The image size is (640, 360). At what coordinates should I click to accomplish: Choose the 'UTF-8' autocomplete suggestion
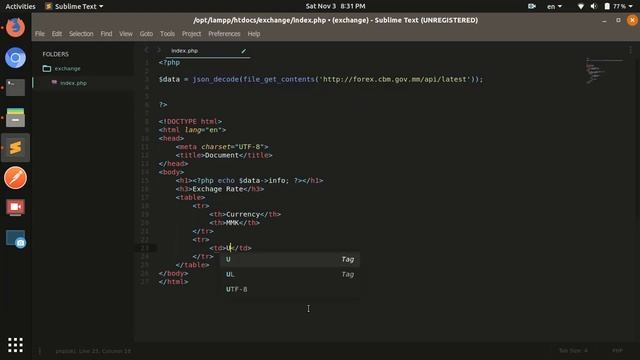(290, 289)
